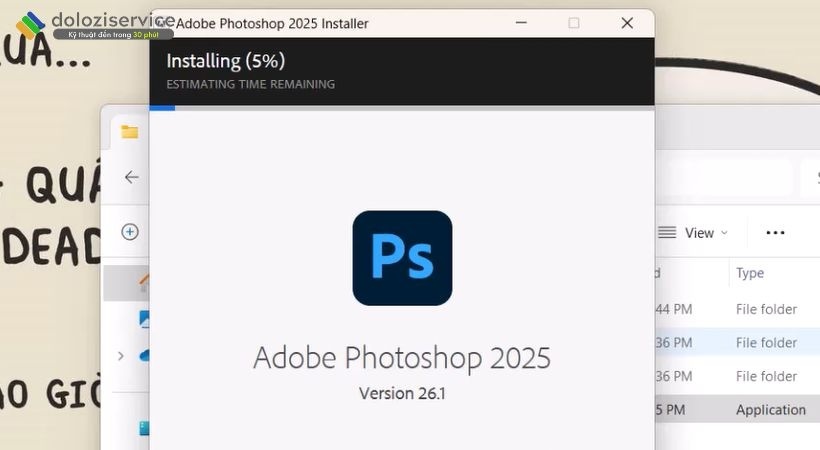The image size is (820, 450).
Task: Select the highlighted 36 PM File folder row
Action: click(737, 343)
